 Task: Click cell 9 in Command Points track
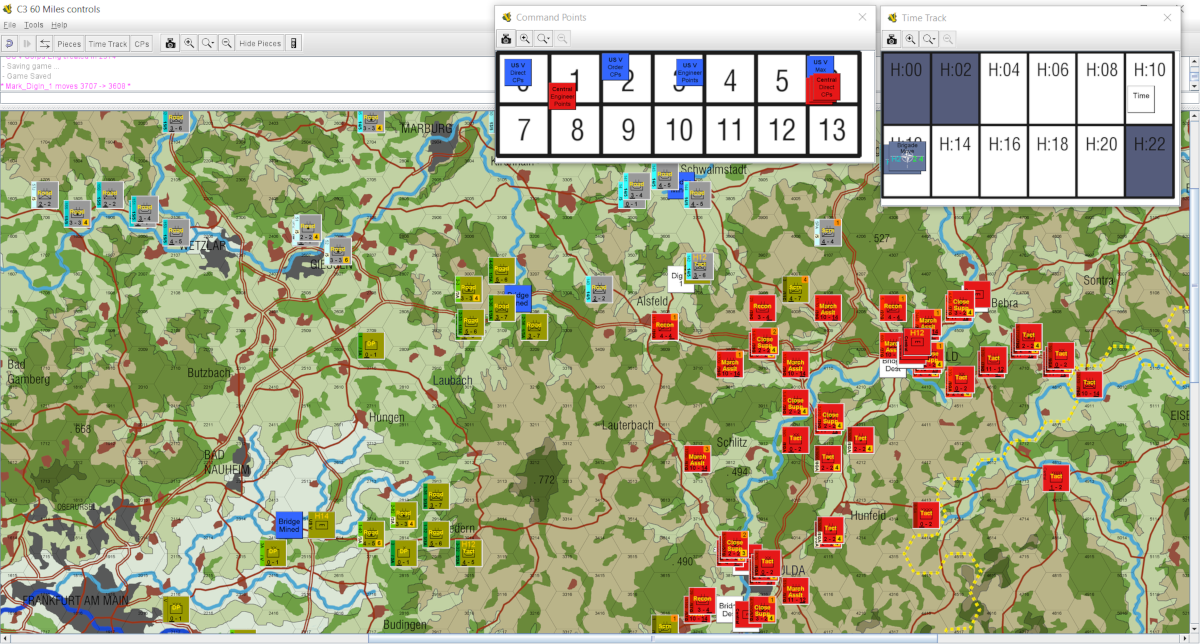click(x=628, y=130)
